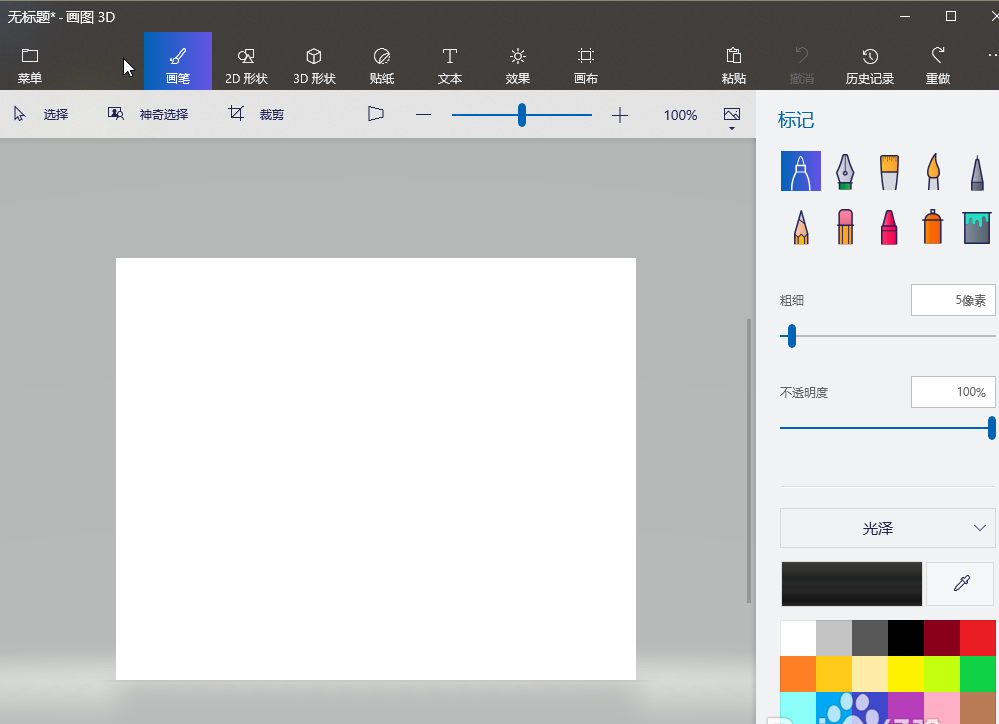Click the 不透明度 opacity slider handle
This screenshot has width=999, height=724.
click(992, 428)
